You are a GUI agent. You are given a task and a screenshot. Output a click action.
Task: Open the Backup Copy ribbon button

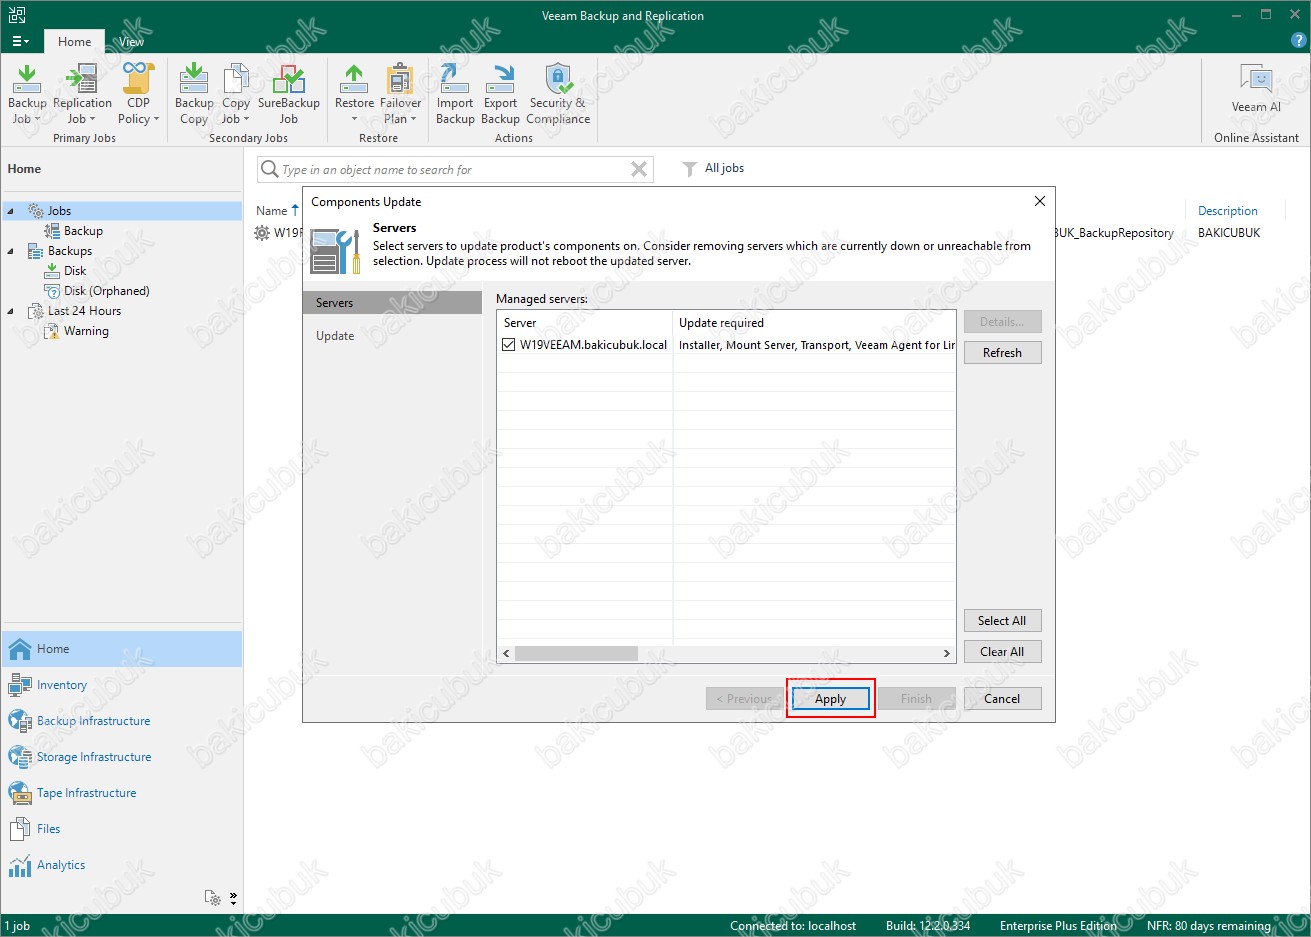(x=194, y=94)
